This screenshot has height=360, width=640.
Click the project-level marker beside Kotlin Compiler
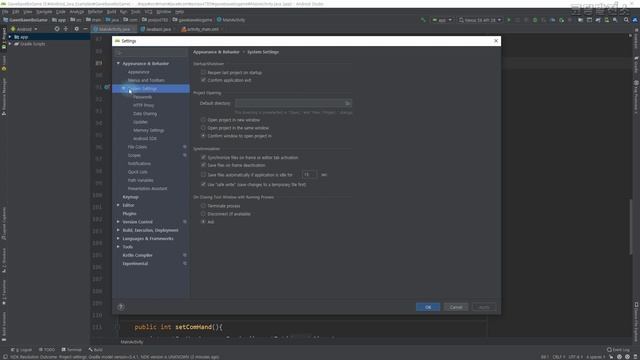pyautogui.click(x=184, y=255)
